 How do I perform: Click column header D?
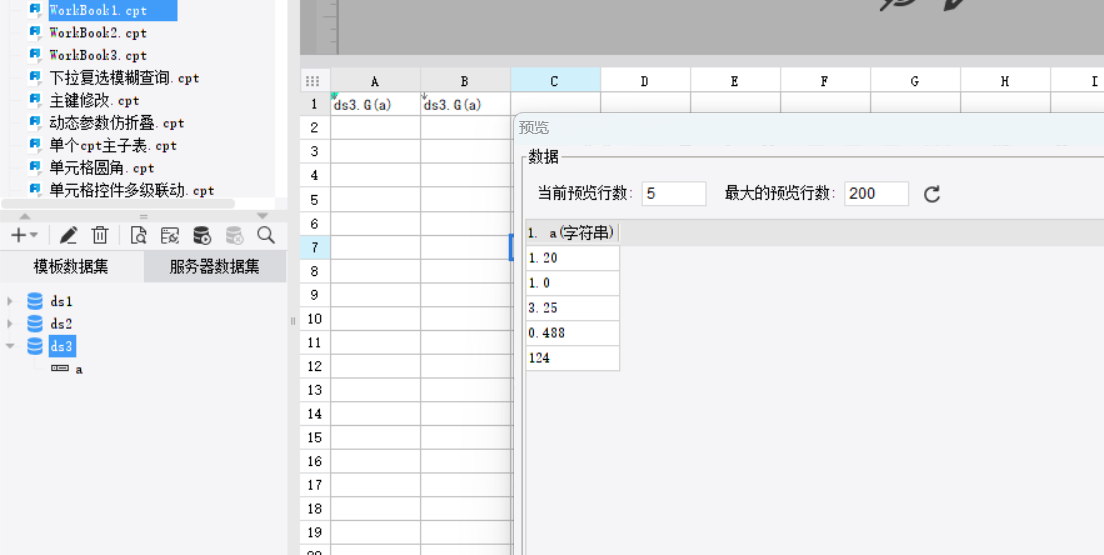tap(646, 80)
